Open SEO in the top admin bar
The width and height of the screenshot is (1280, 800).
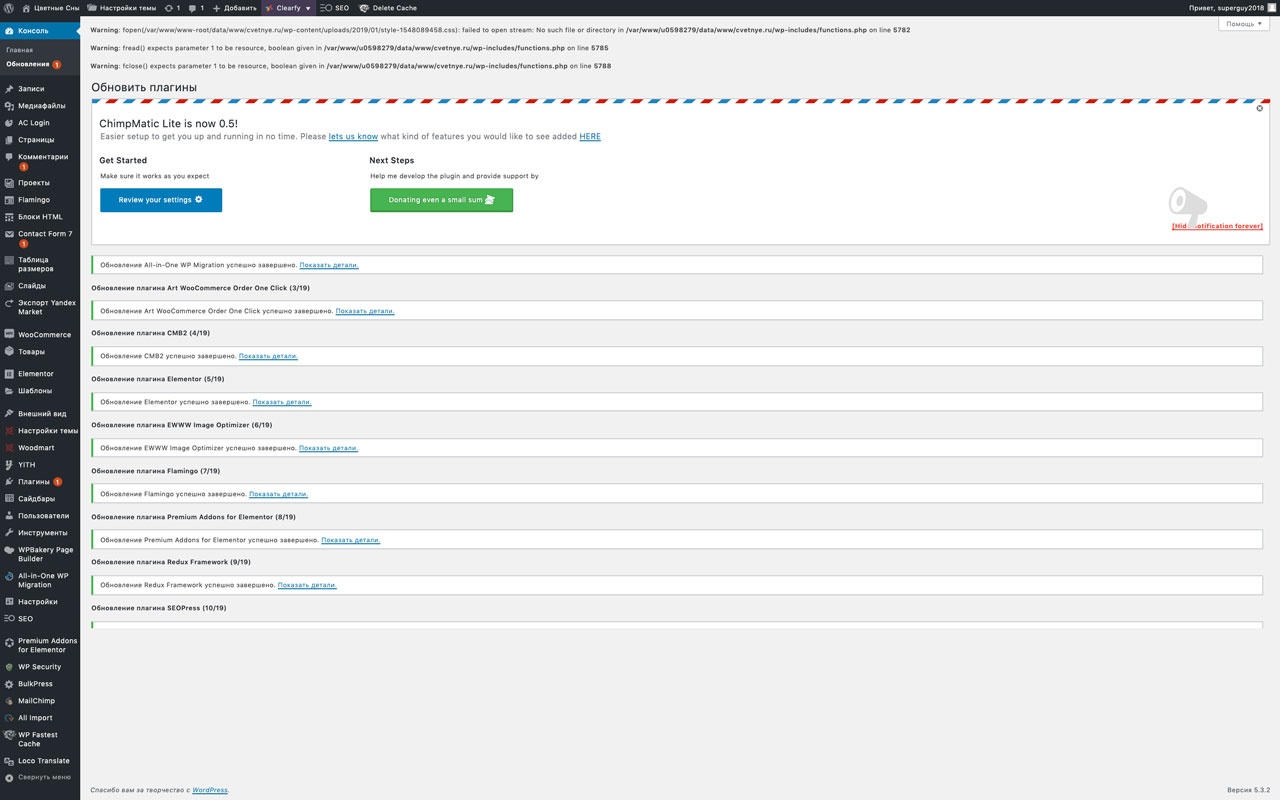(x=335, y=7)
